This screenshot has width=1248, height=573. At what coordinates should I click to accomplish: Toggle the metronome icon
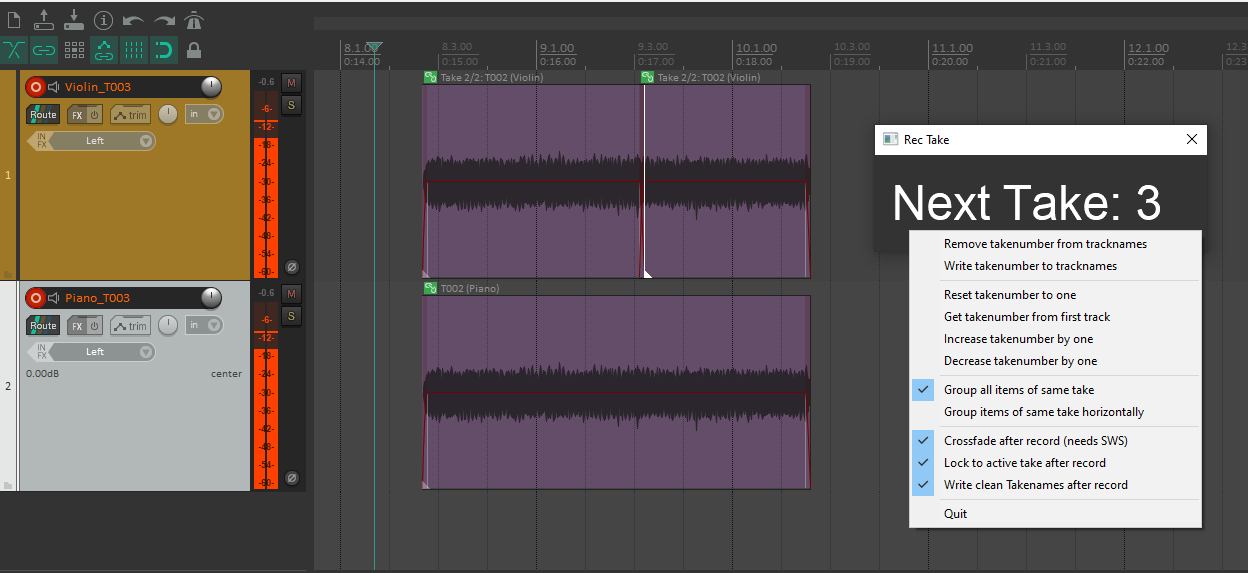point(194,19)
